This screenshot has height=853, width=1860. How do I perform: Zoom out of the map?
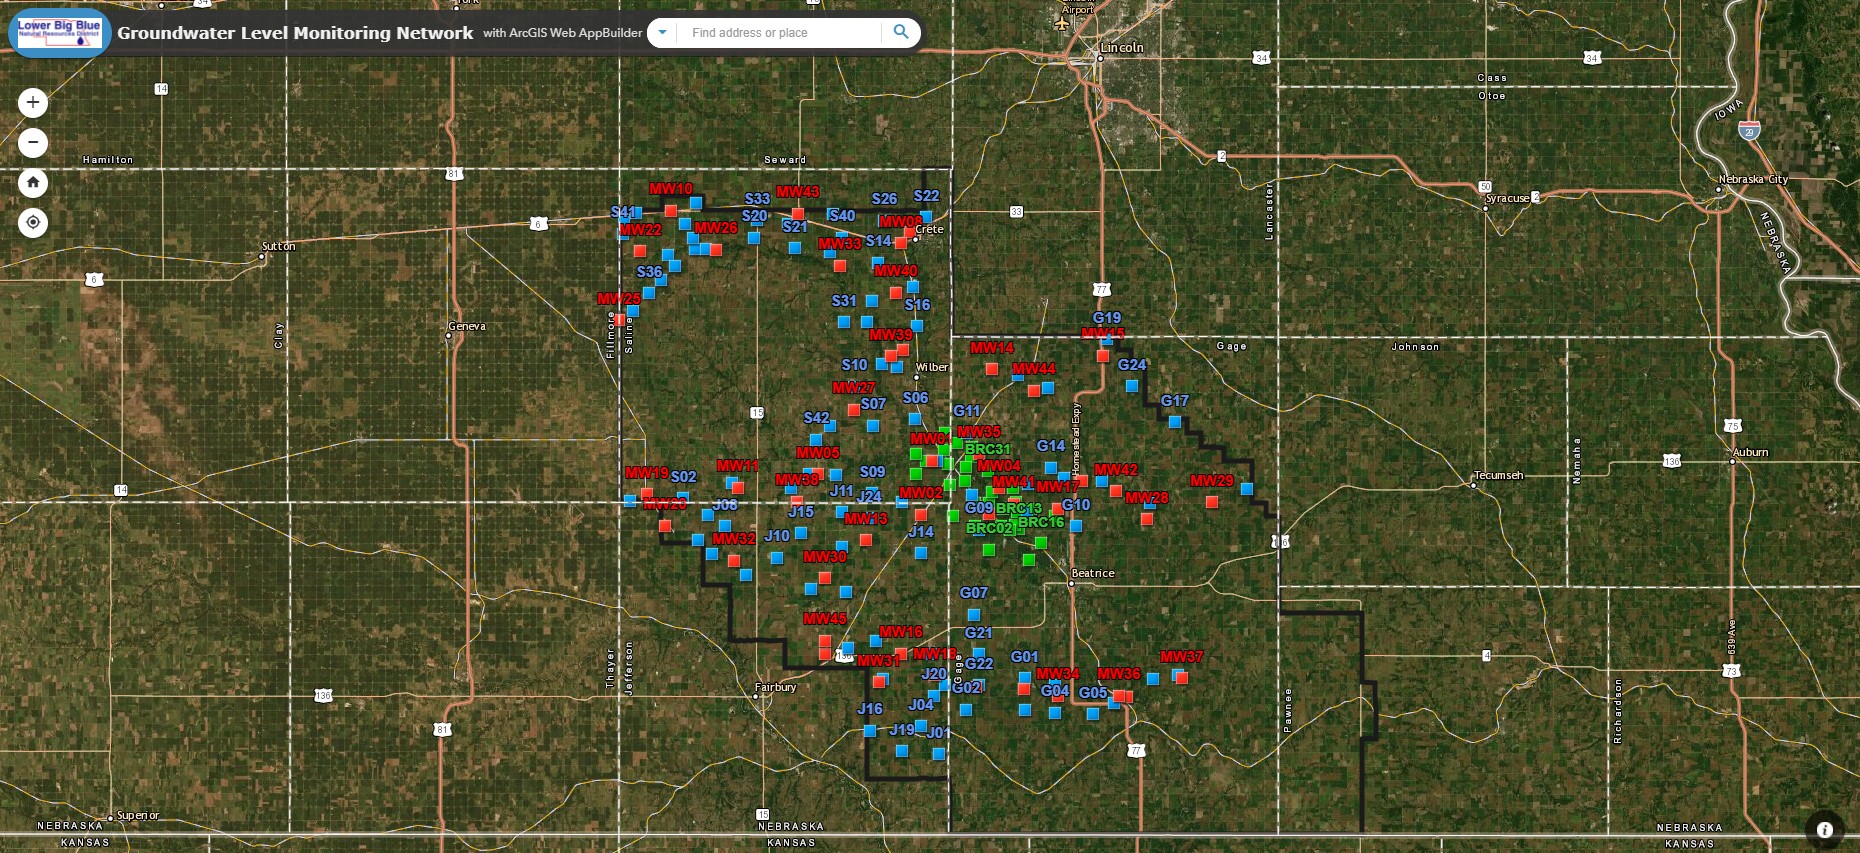(33, 142)
